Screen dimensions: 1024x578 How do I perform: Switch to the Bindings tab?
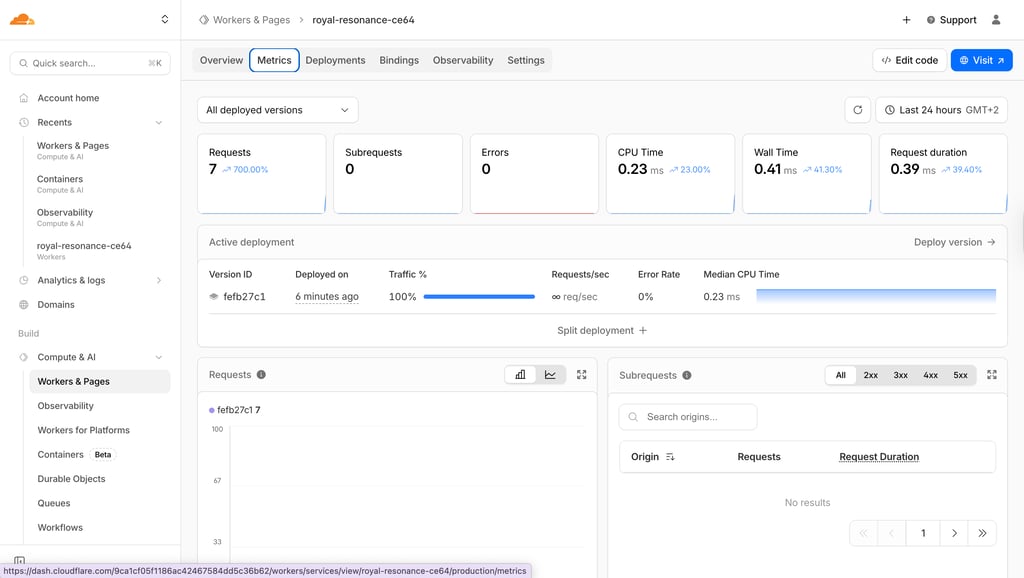(x=399, y=60)
